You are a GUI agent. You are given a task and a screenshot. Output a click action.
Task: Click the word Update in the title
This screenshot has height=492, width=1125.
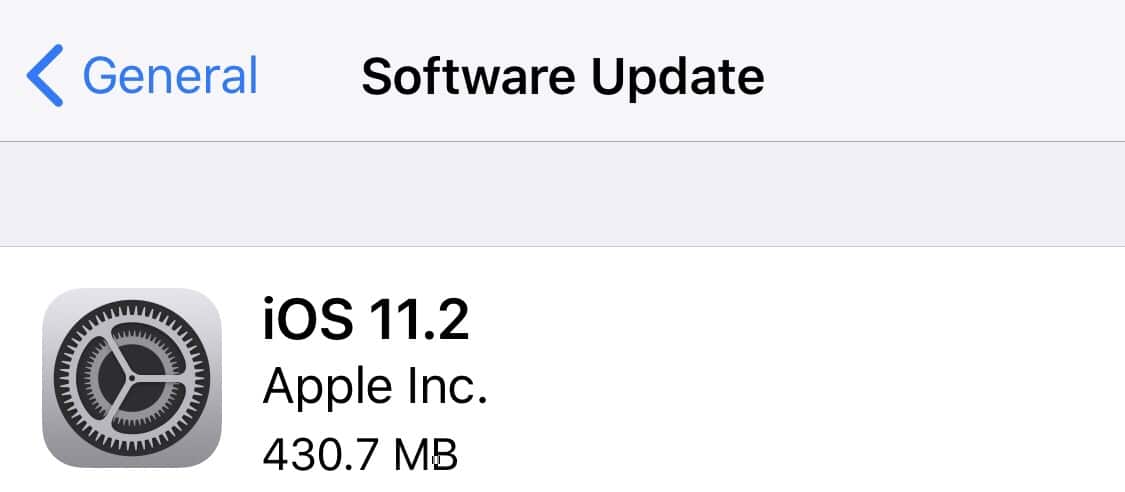coord(677,75)
